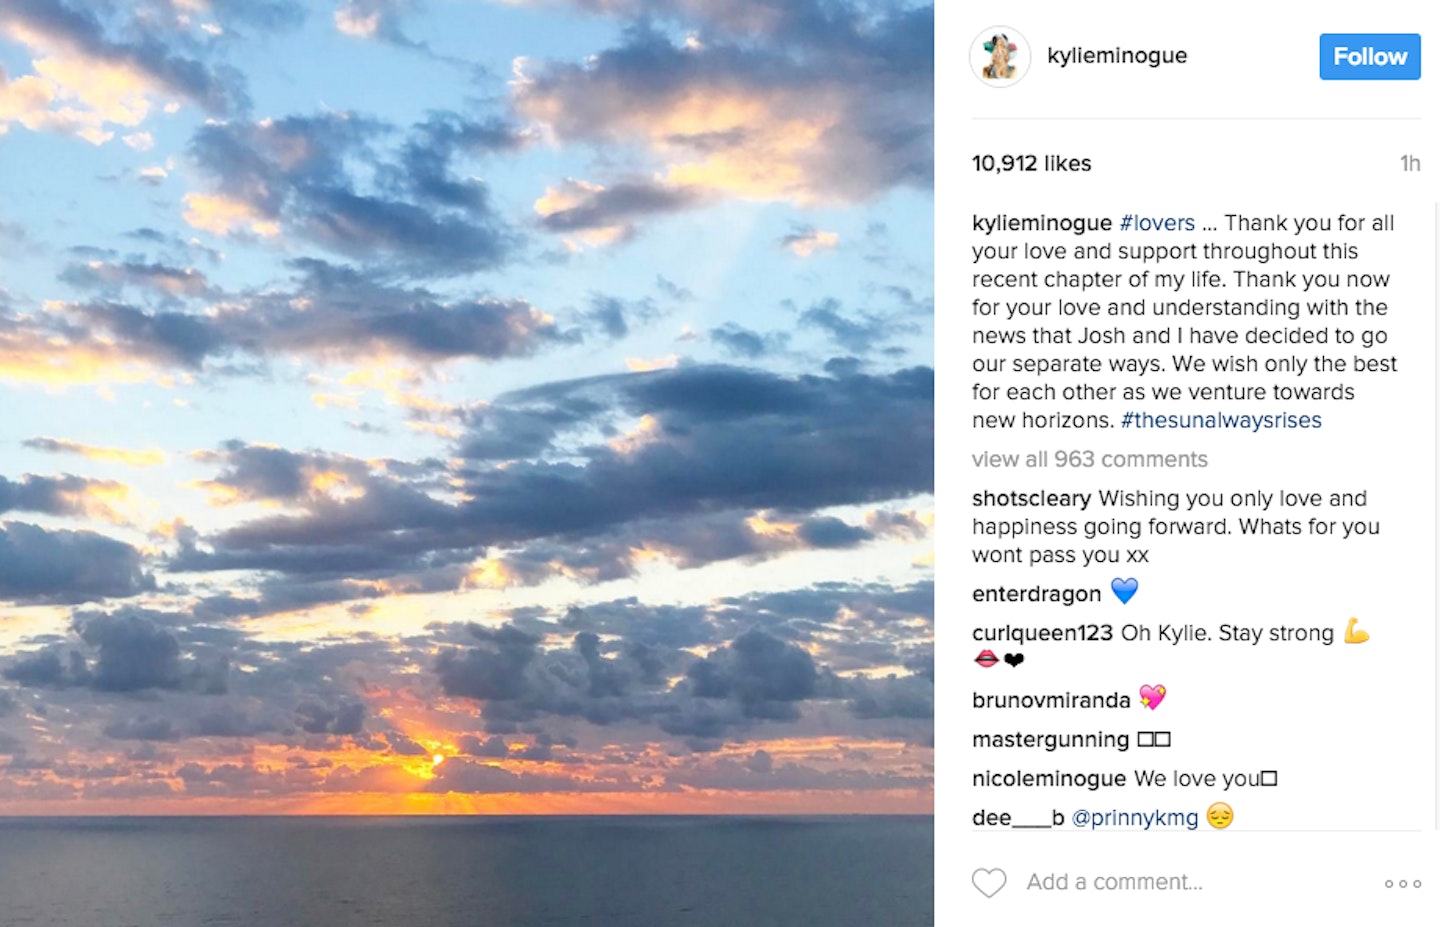Open the #thesunalwaysrises hashtag

tap(1221, 420)
